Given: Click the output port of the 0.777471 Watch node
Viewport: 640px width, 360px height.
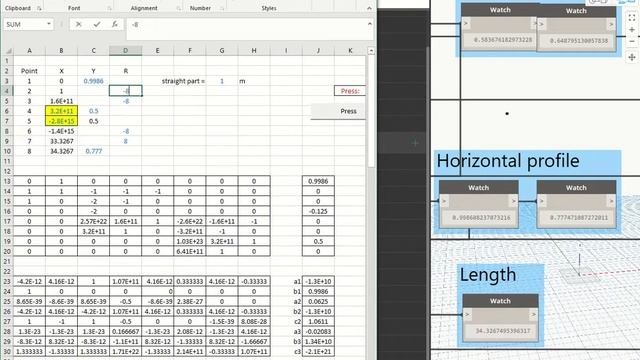Looking at the screenshot, I should (611, 201).
